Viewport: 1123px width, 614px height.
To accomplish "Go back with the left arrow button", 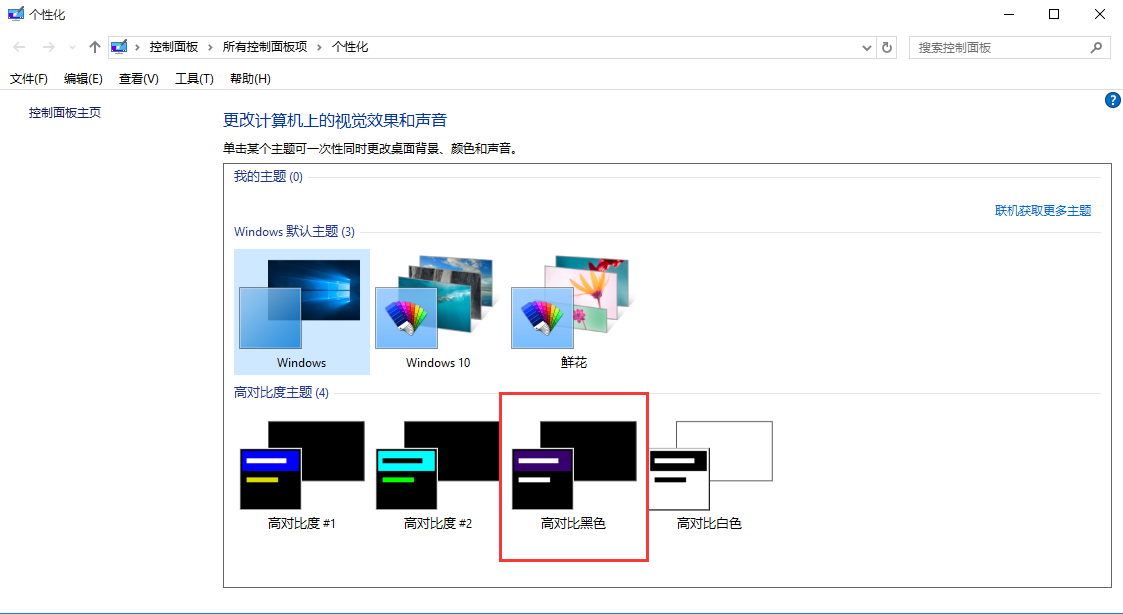I will point(19,47).
